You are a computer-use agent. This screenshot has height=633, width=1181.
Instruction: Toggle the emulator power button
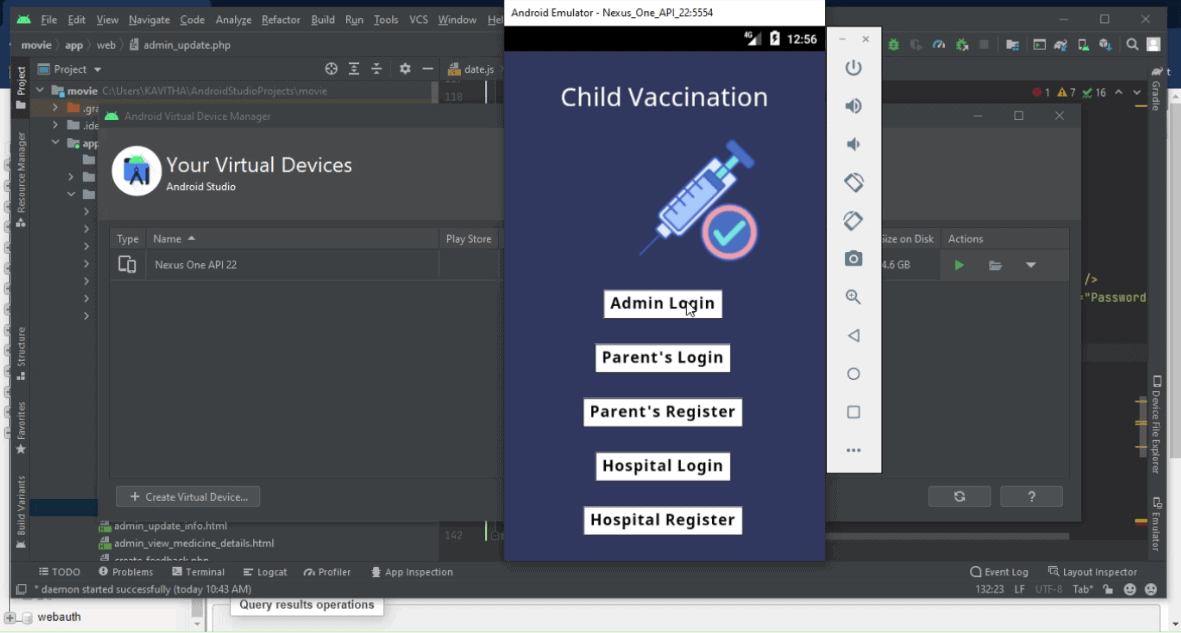[854, 68]
